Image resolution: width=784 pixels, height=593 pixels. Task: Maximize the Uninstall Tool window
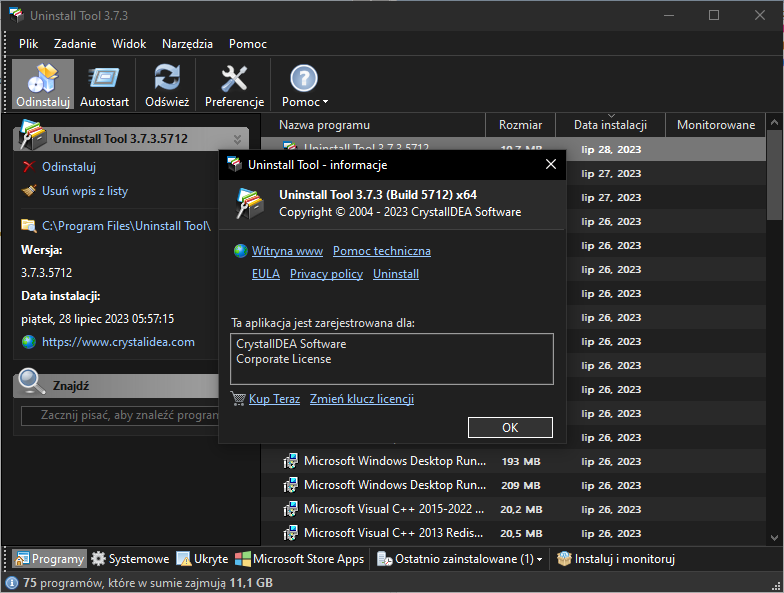pyautogui.click(x=714, y=16)
